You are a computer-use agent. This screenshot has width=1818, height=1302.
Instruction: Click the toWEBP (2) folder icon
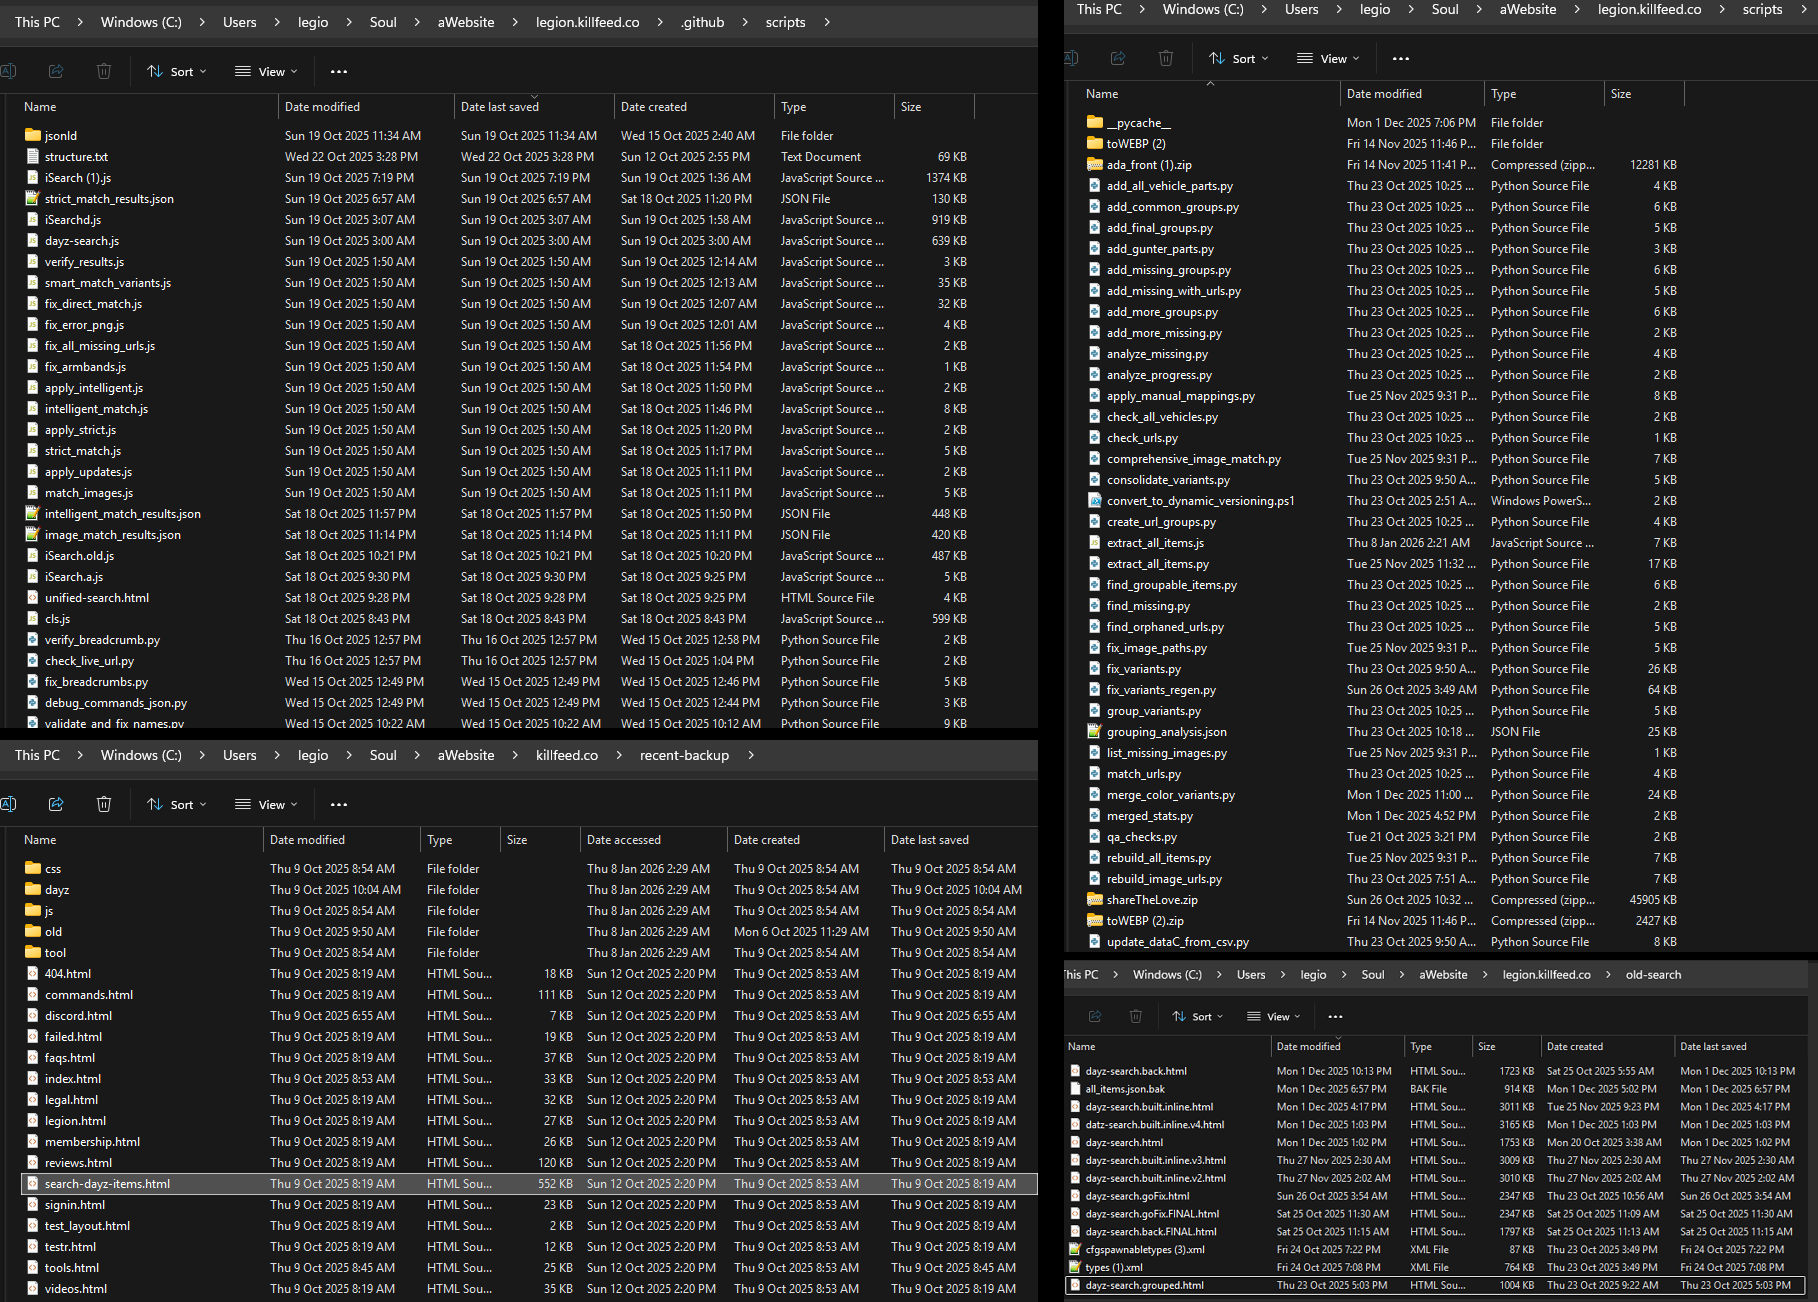click(1095, 143)
